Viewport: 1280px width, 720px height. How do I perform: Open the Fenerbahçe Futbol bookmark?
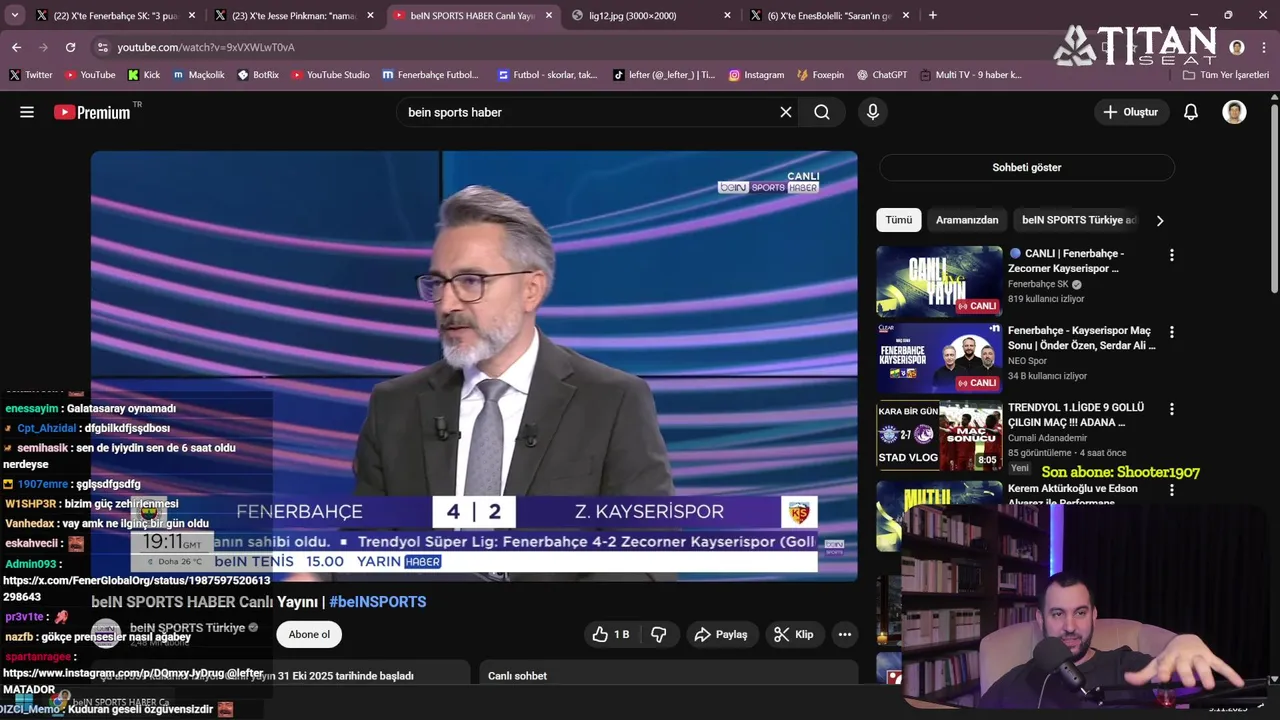431,75
